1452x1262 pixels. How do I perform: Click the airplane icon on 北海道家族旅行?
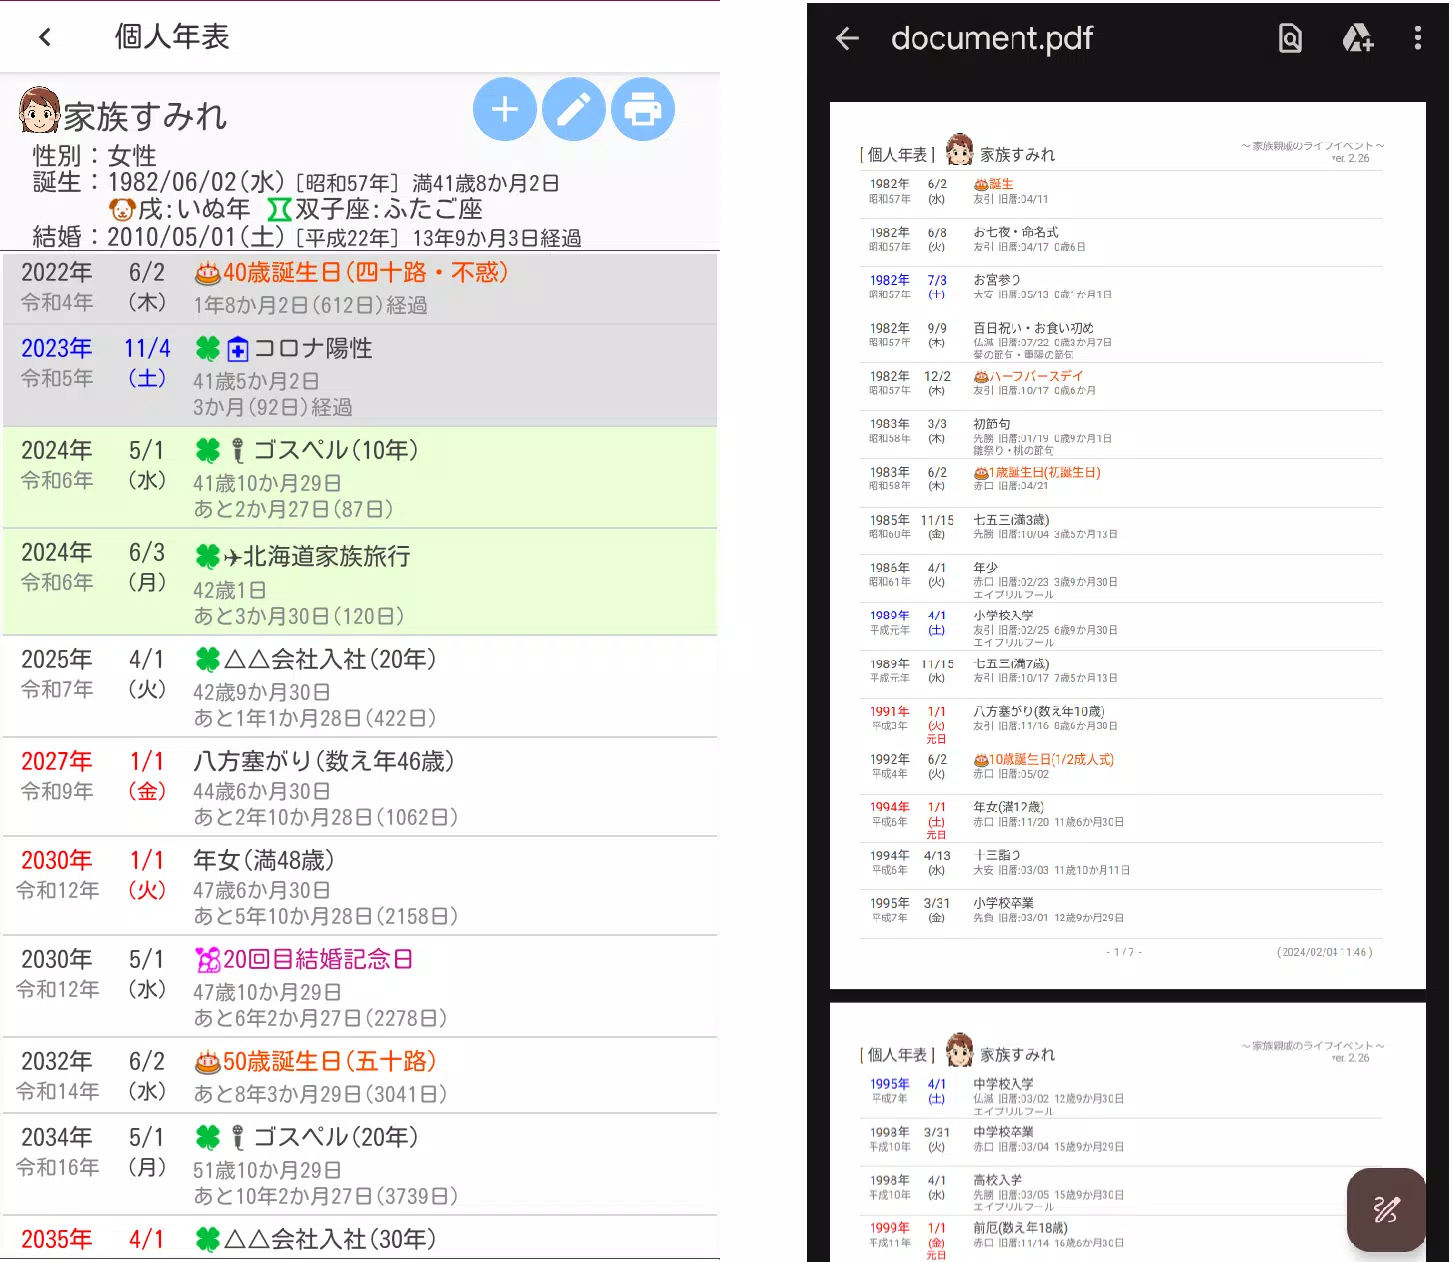pos(233,557)
